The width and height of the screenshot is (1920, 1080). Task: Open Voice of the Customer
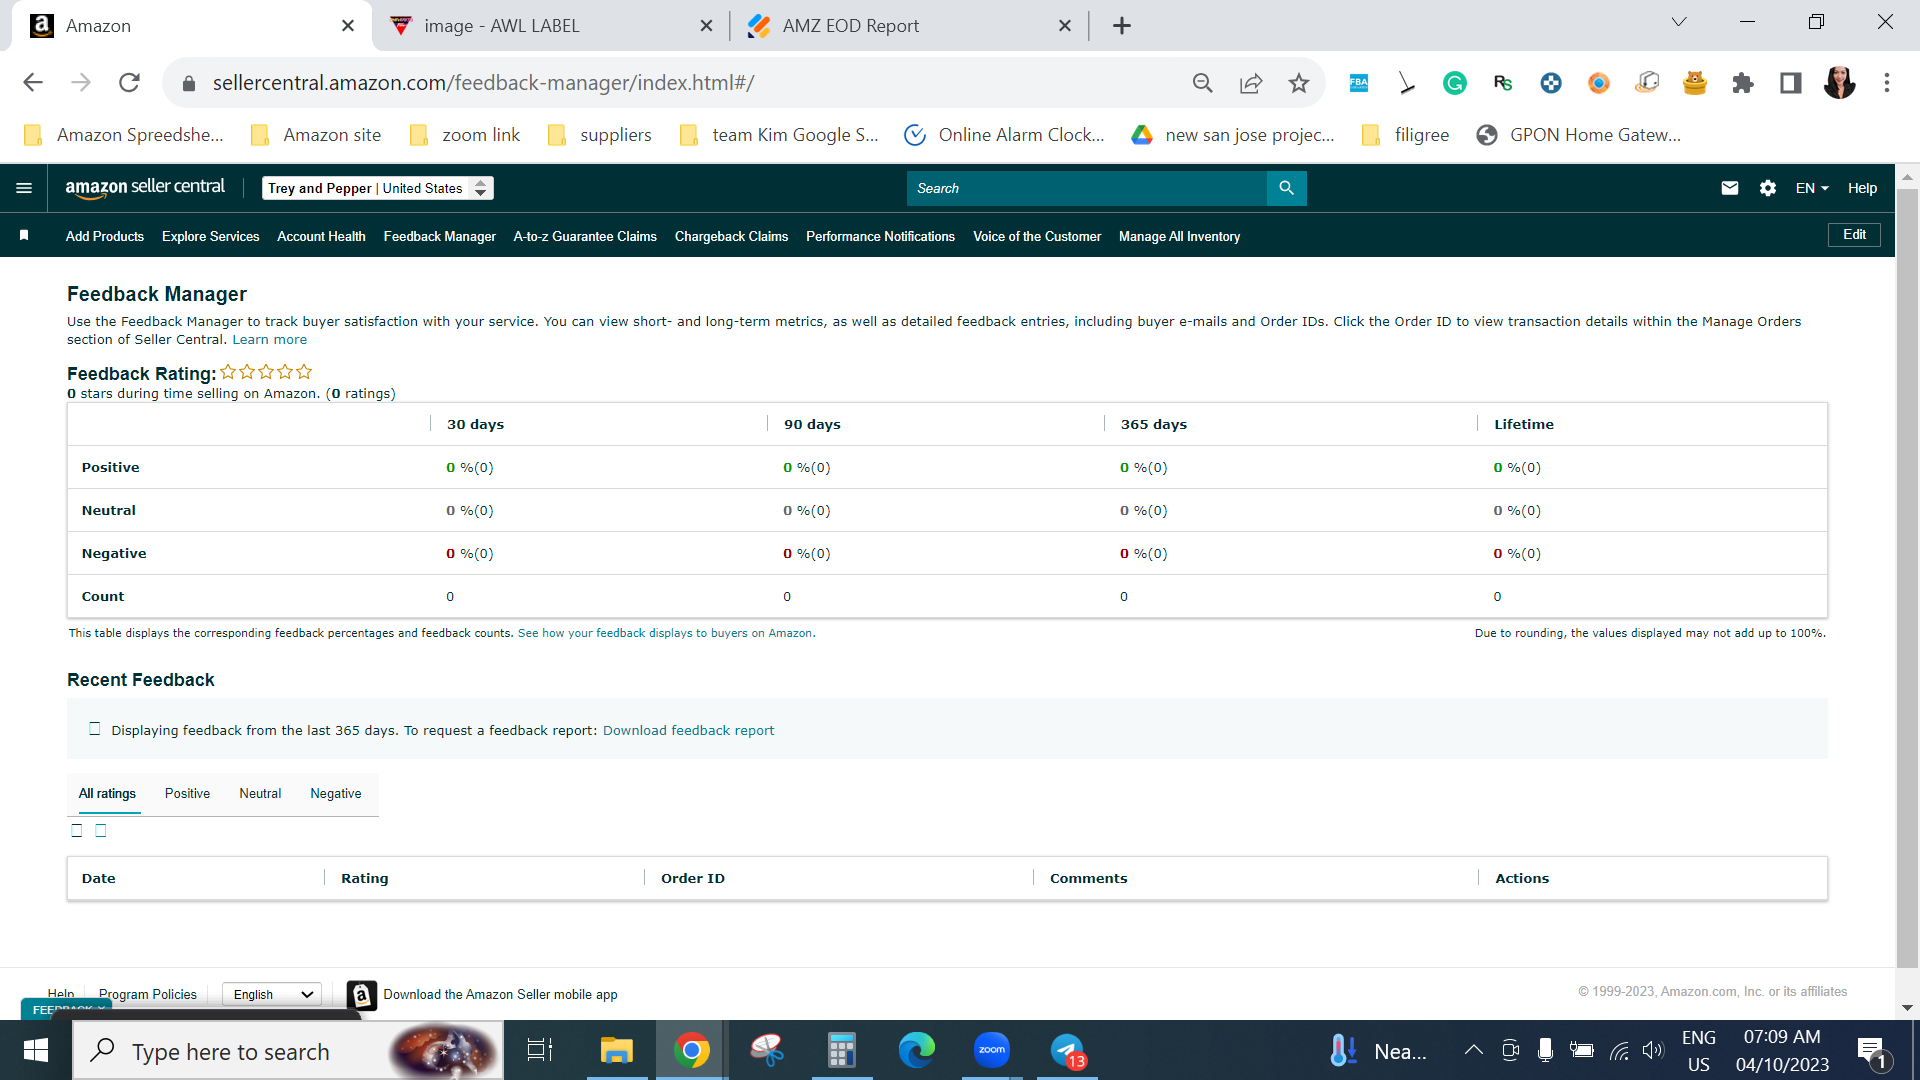1037,236
